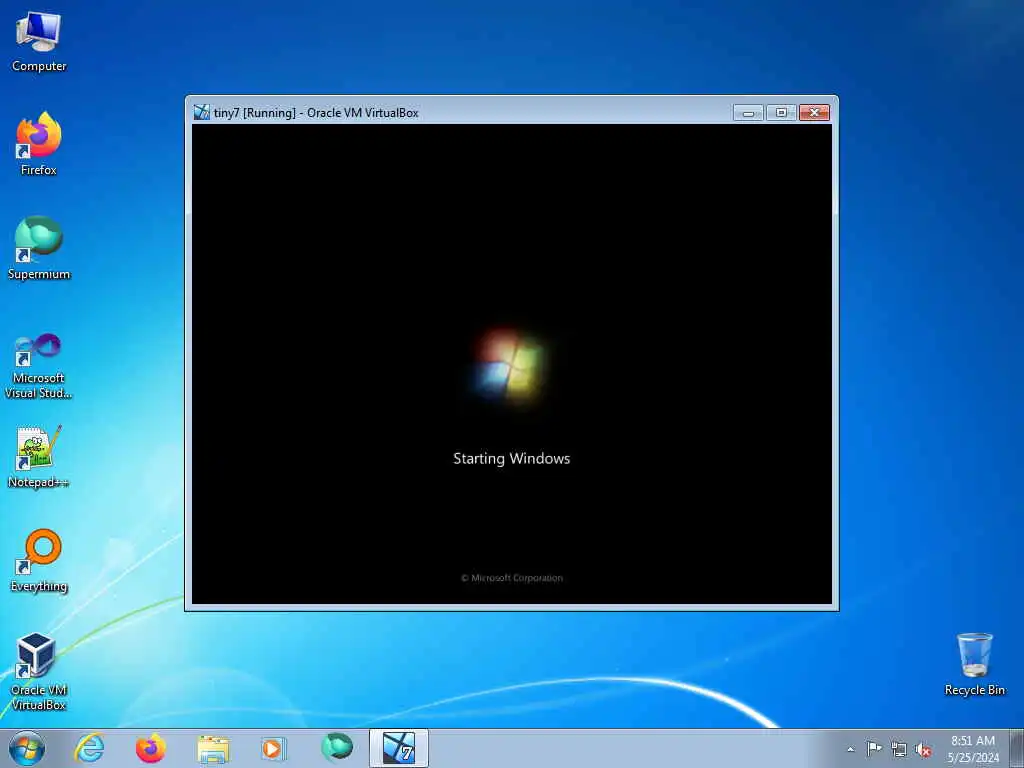This screenshot has height=768, width=1024.
Task: Click the Show desktop strip
Action: point(1017,748)
